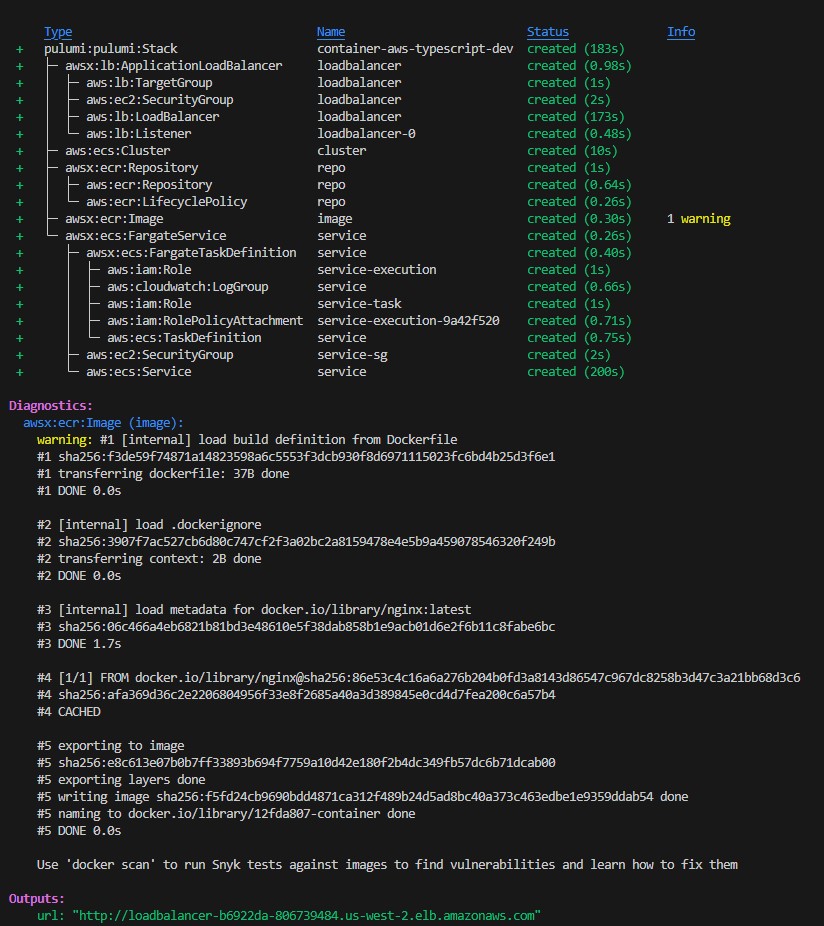Select the aws:ecs:TaskDefinition resource type
Image resolution: width=824 pixels, height=926 pixels.
click(x=184, y=338)
